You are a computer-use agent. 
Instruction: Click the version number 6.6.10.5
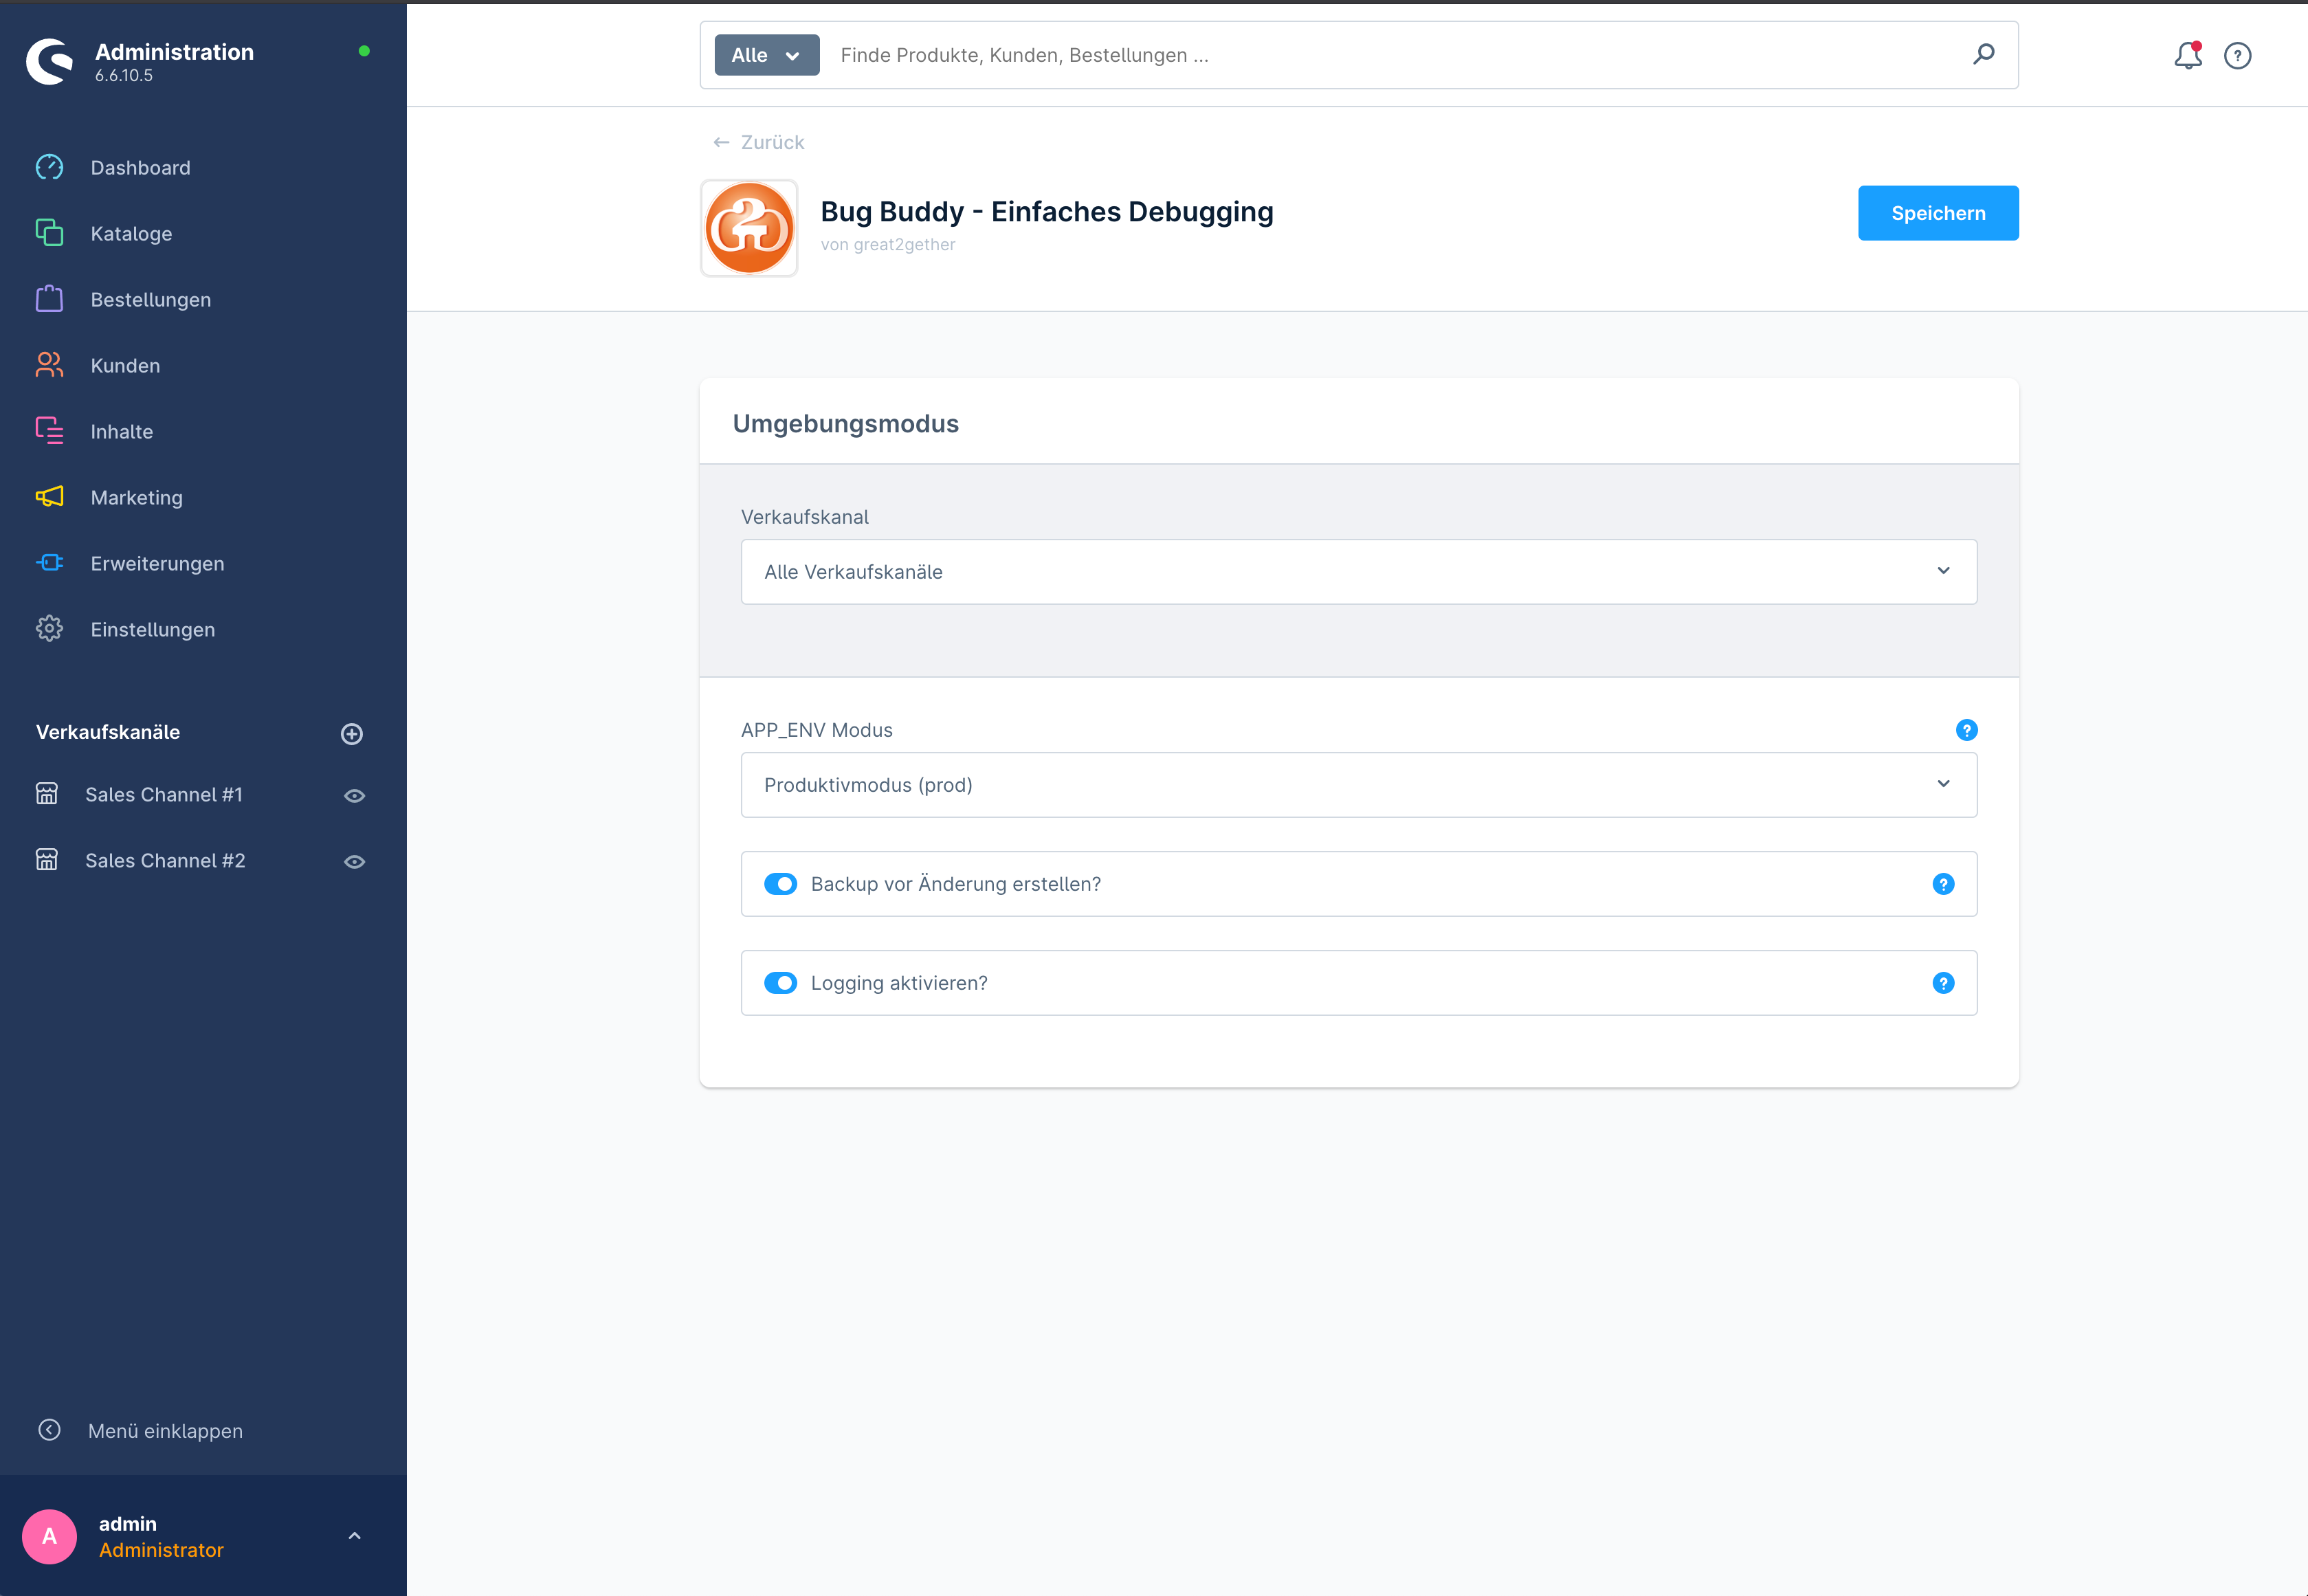coord(124,76)
